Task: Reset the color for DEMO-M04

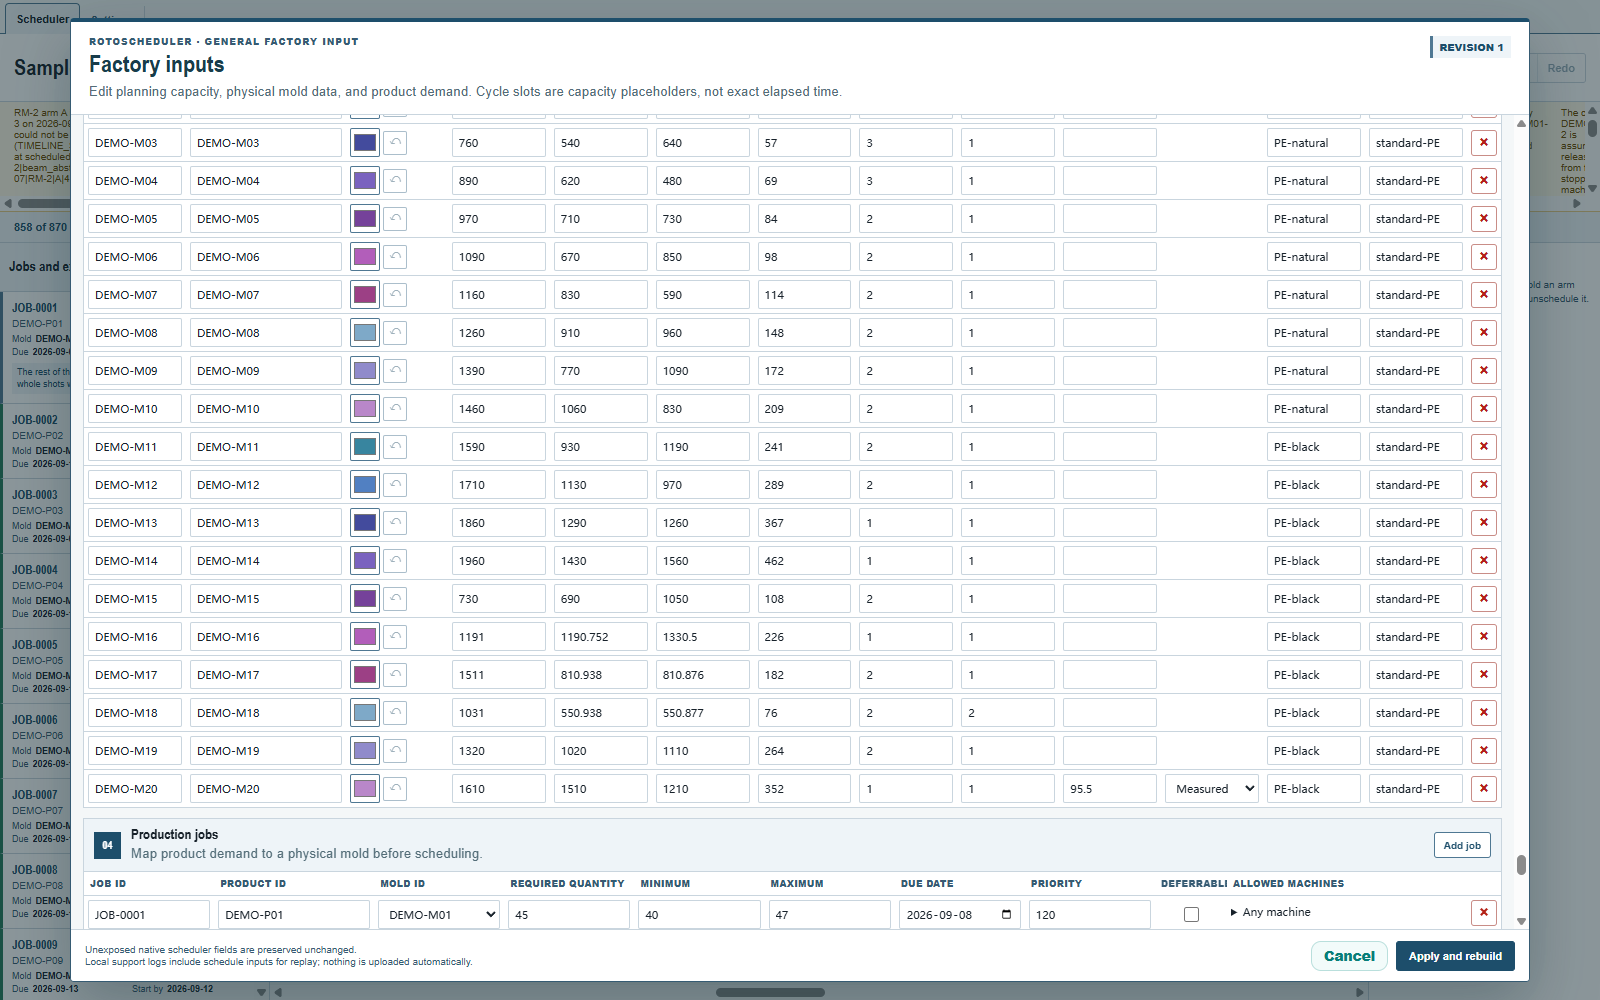Action: pos(395,181)
